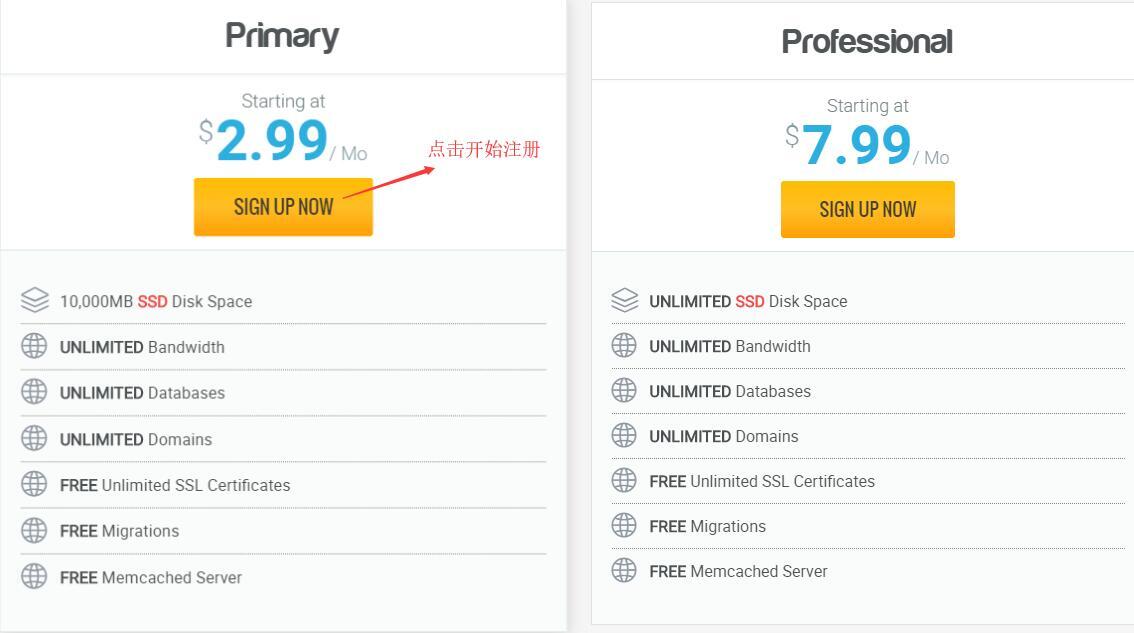Image resolution: width=1134 pixels, height=633 pixels.
Task: Click the globe icon beside Primary SSL Certificates
Action: pos(34,484)
